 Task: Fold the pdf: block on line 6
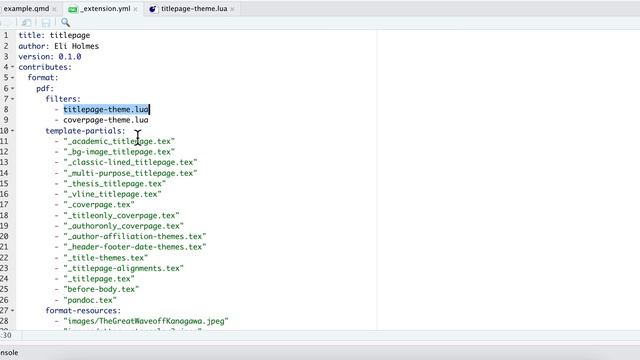[x=13, y=89]
